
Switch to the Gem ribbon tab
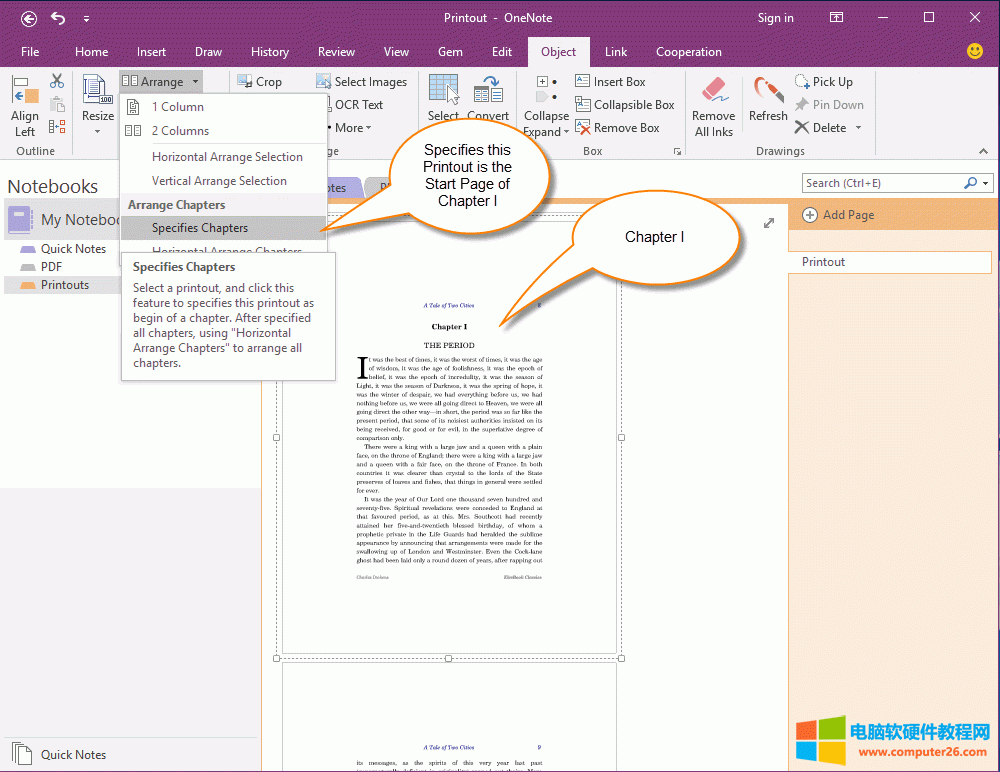450,52
